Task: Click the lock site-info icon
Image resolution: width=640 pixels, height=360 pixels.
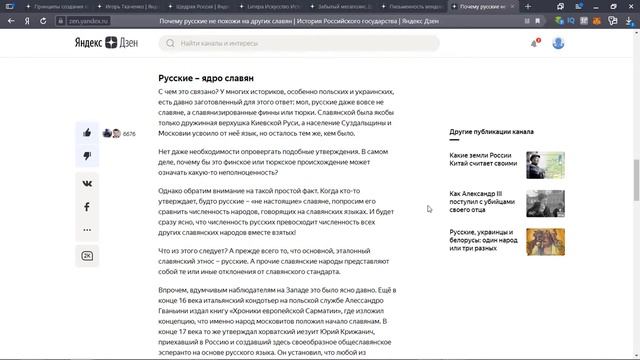Action: coord(60,21)
